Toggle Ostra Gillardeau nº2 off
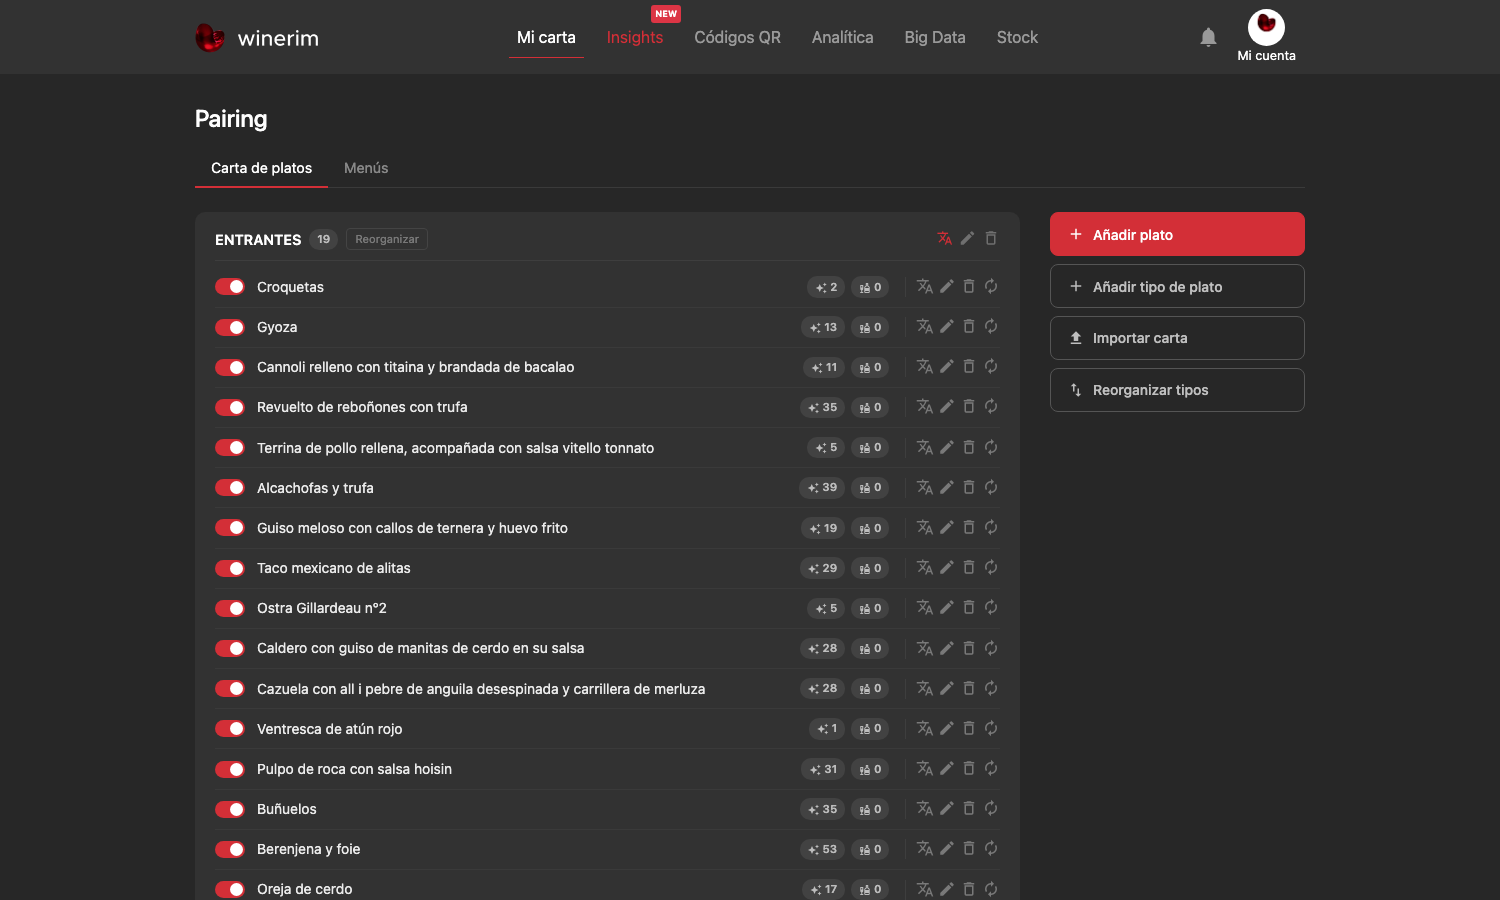Screen dimensions: 1500x900 click(x=230, y=608)
